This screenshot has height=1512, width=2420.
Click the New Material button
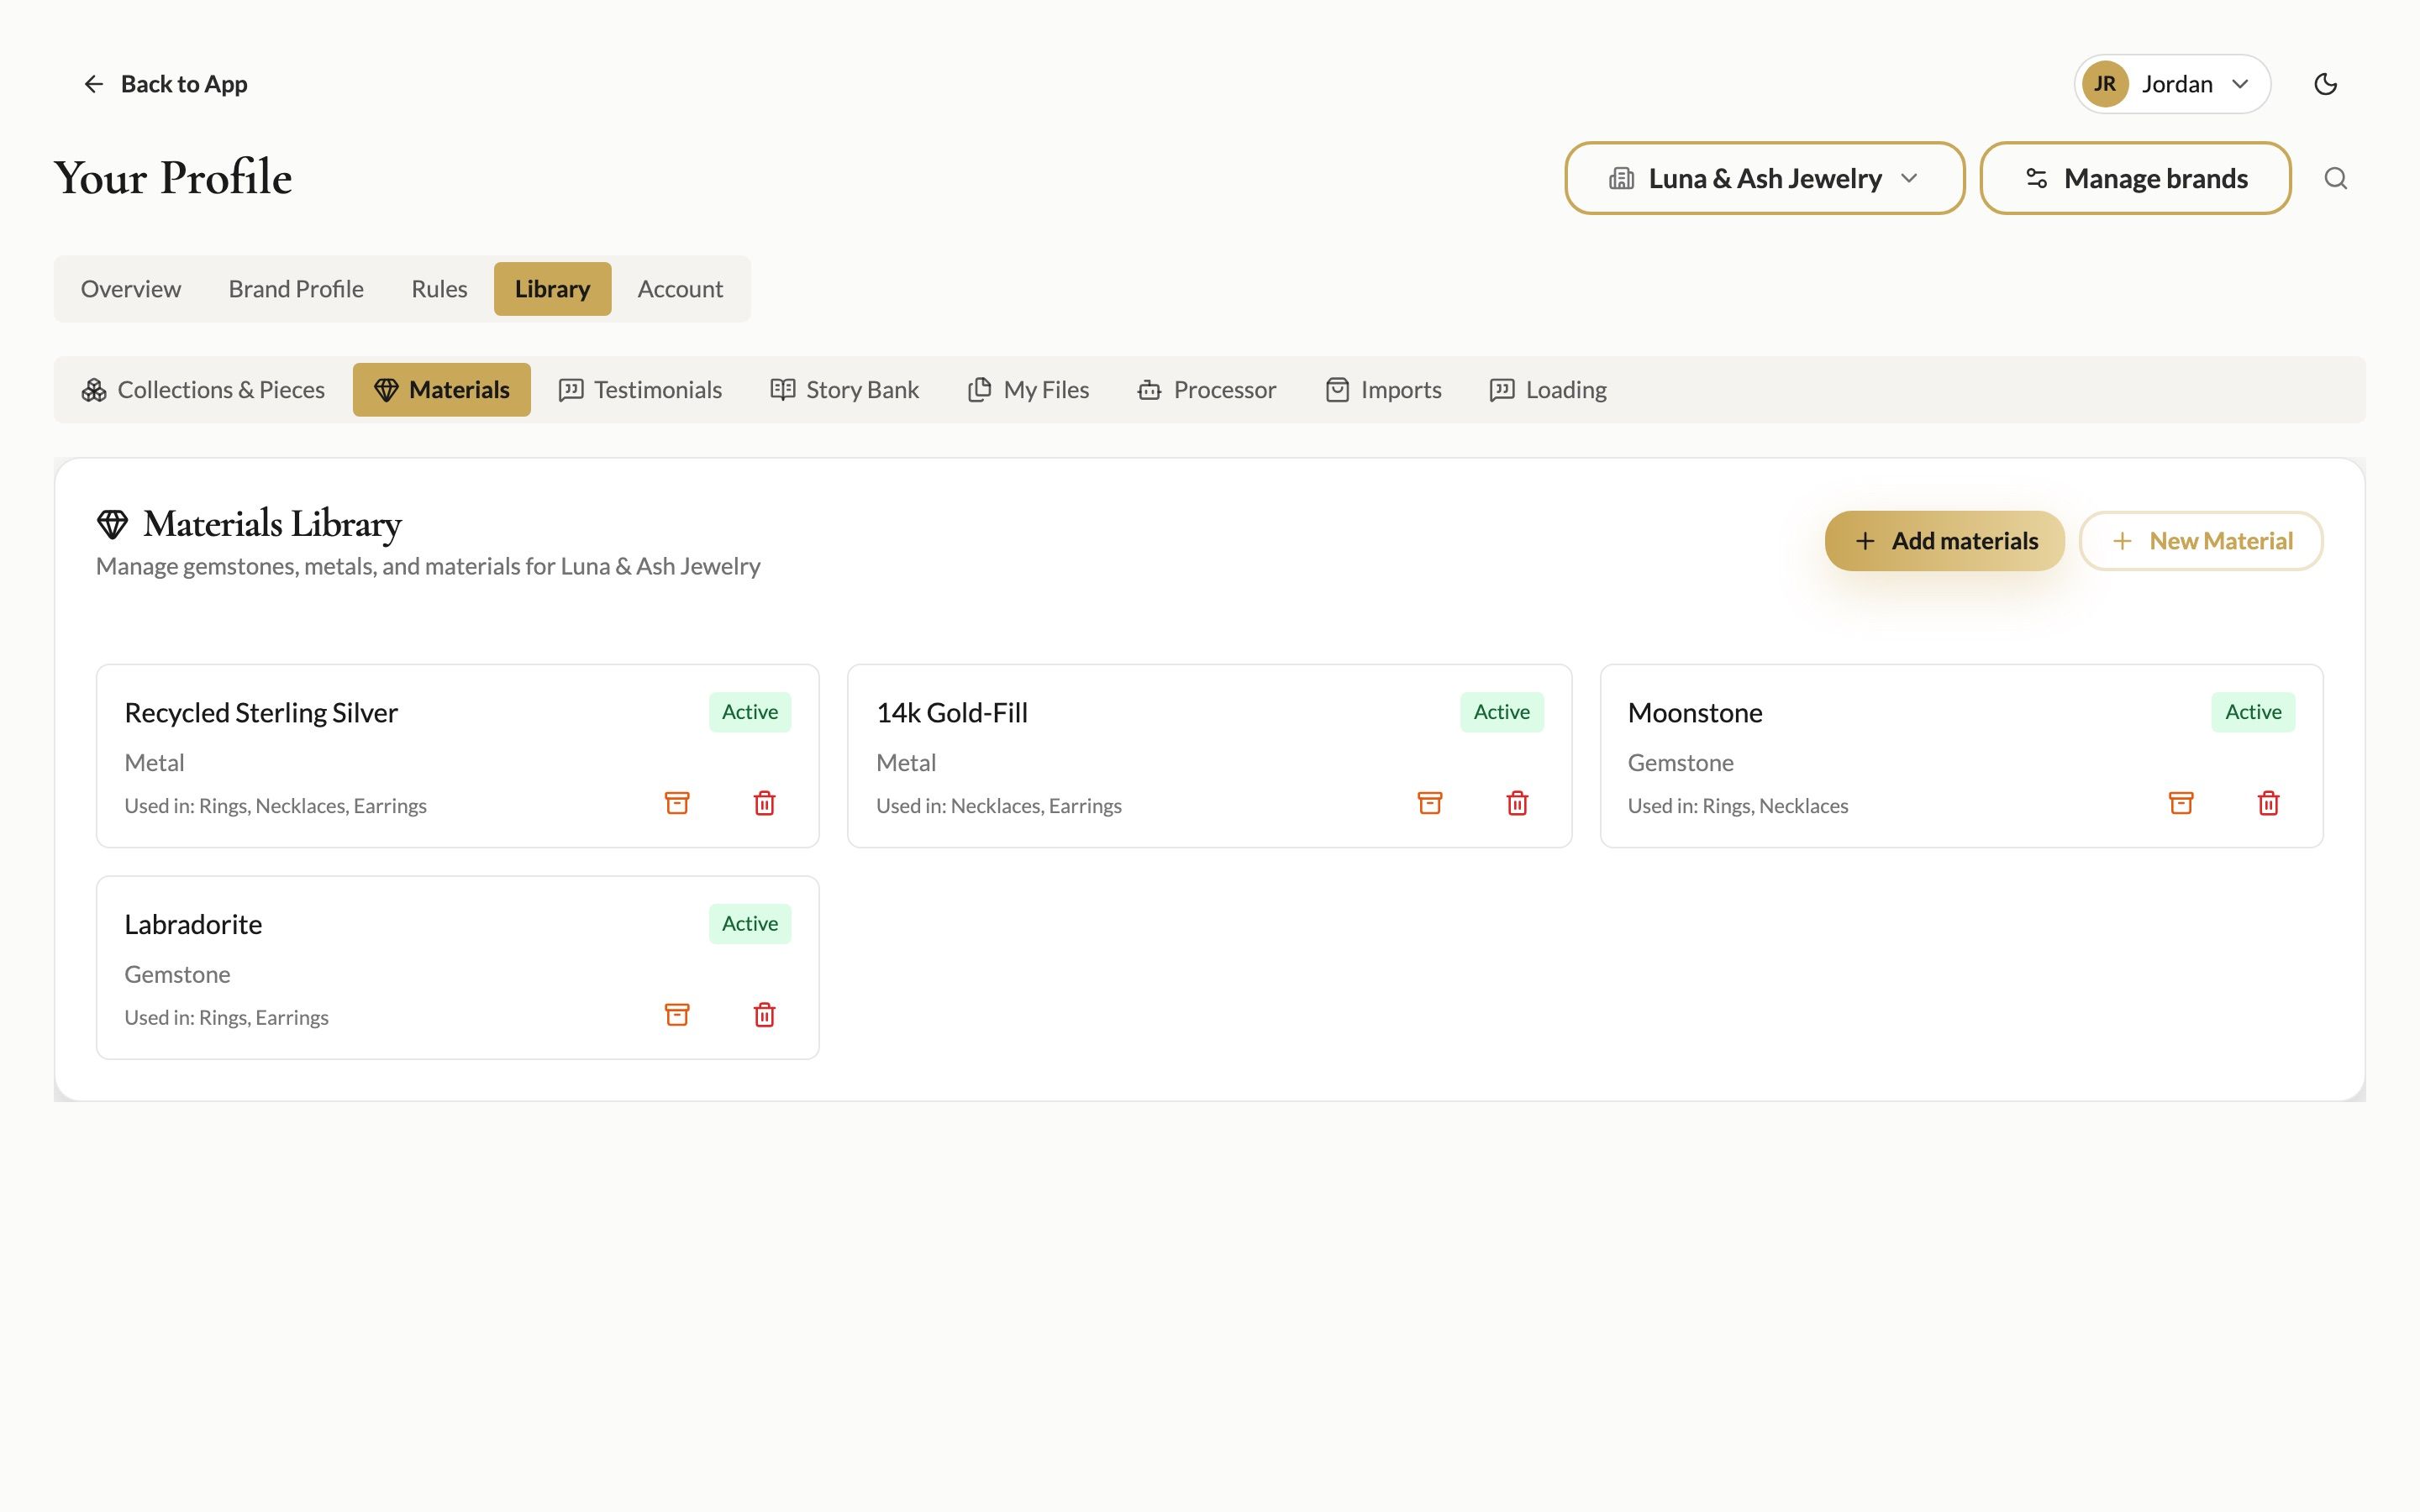click(2201, 541)
